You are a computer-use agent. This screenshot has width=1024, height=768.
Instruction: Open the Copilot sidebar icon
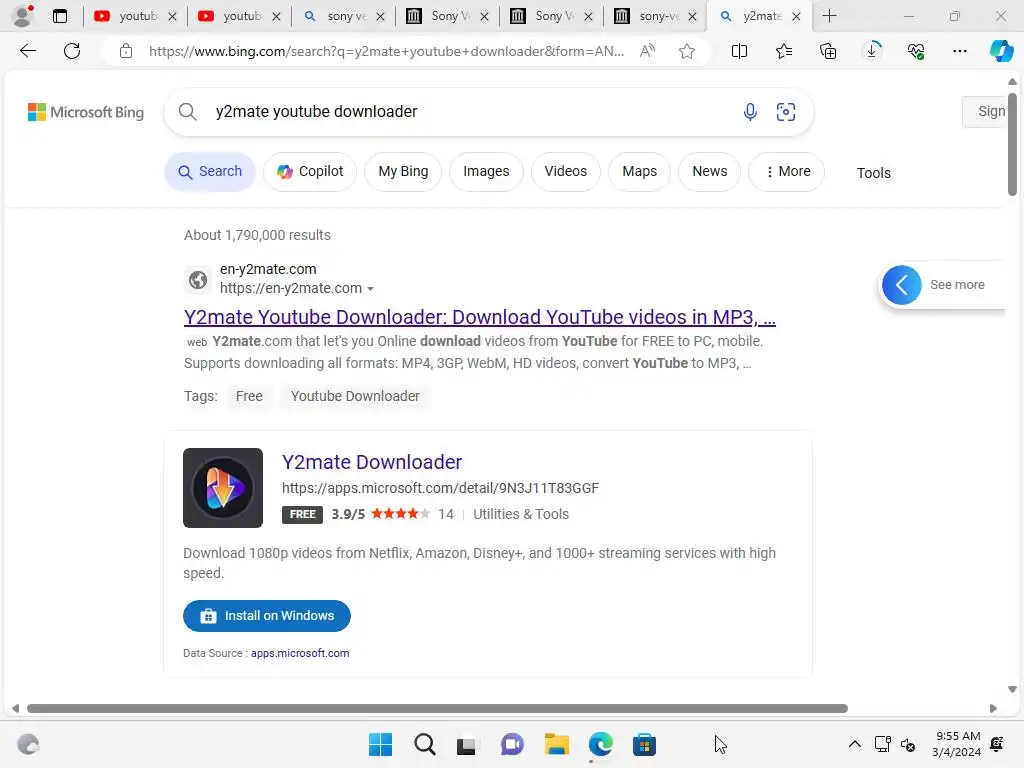coord(1001,51)
